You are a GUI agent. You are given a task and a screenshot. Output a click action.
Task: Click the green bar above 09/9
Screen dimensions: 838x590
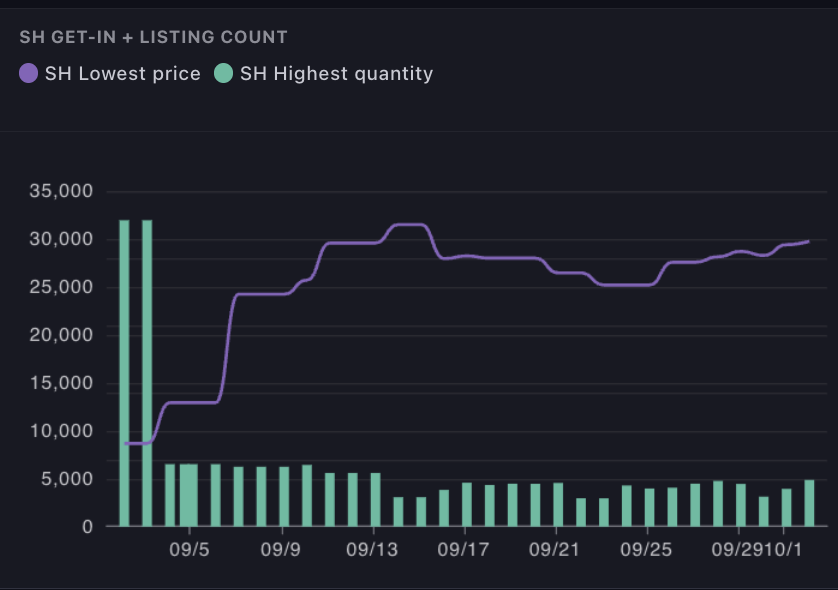[284, 496]
